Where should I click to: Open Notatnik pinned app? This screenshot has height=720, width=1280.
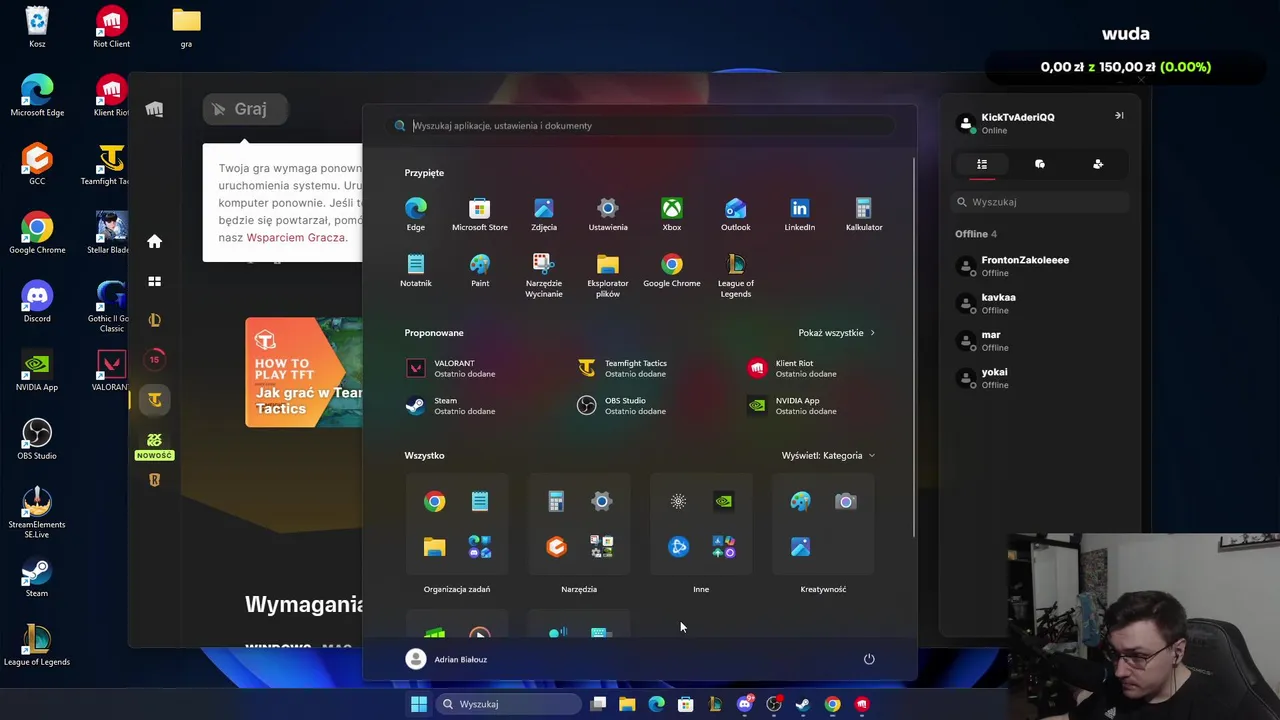point(415,270)
